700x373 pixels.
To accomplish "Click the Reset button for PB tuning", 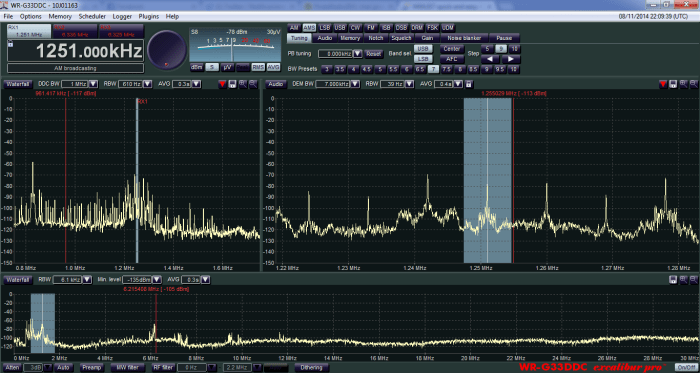I will [x=374, y=54].
